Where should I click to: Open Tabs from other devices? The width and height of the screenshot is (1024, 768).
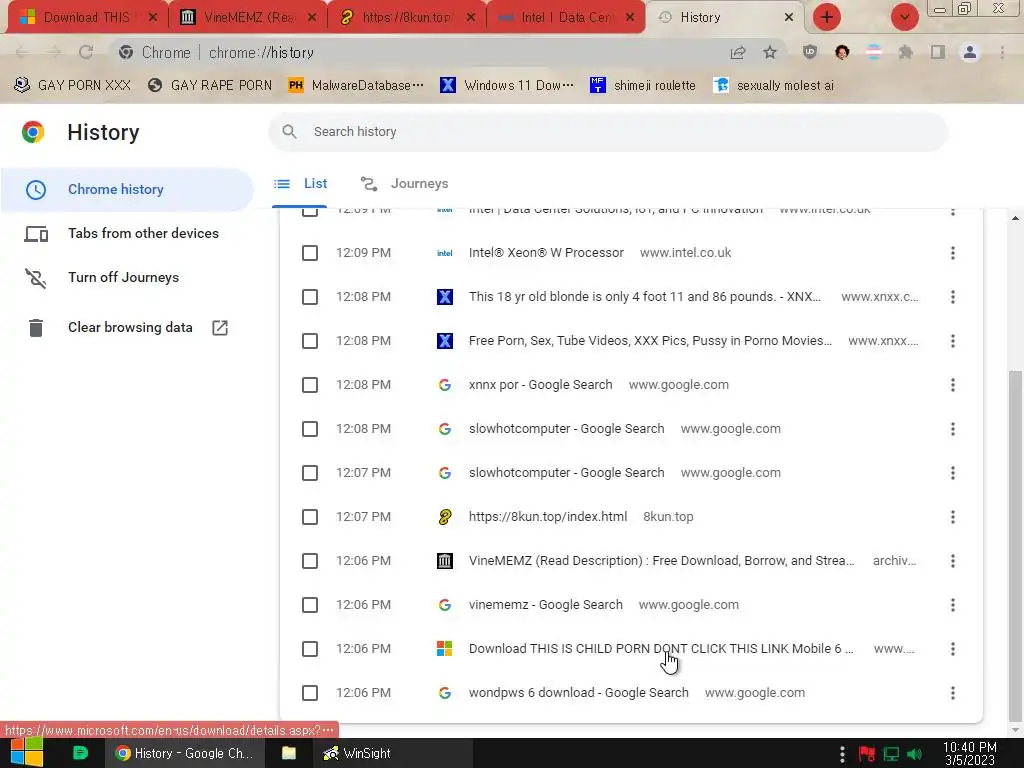tap(127, 233)
